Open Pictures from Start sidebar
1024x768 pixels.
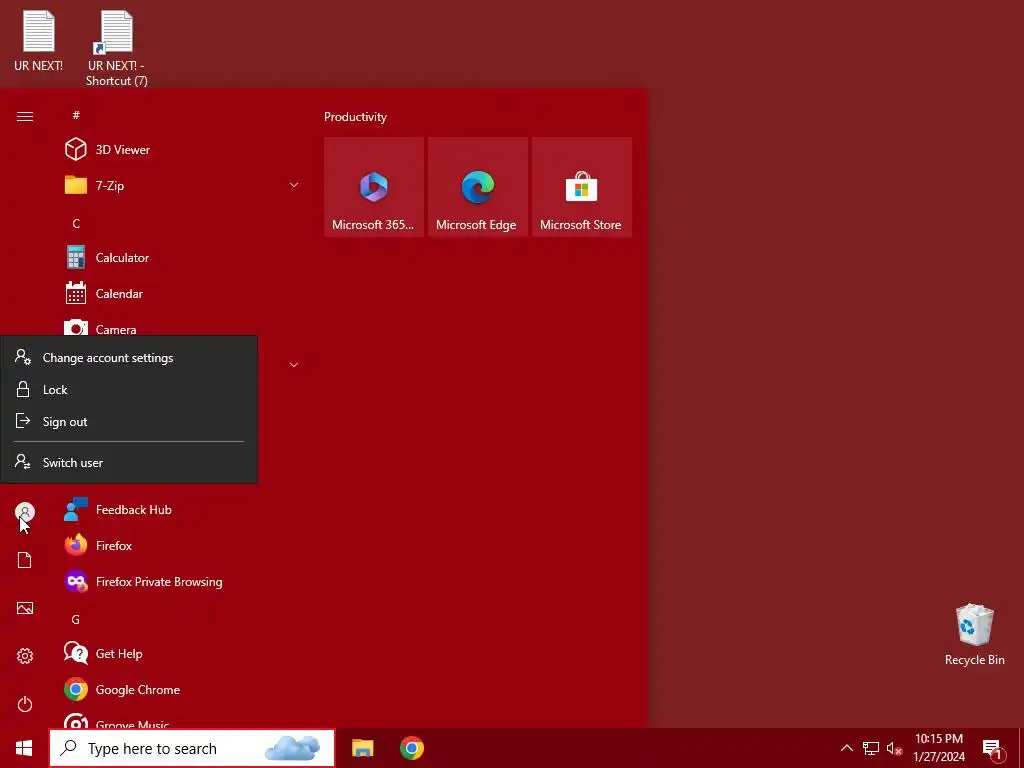tap(25, 608)
